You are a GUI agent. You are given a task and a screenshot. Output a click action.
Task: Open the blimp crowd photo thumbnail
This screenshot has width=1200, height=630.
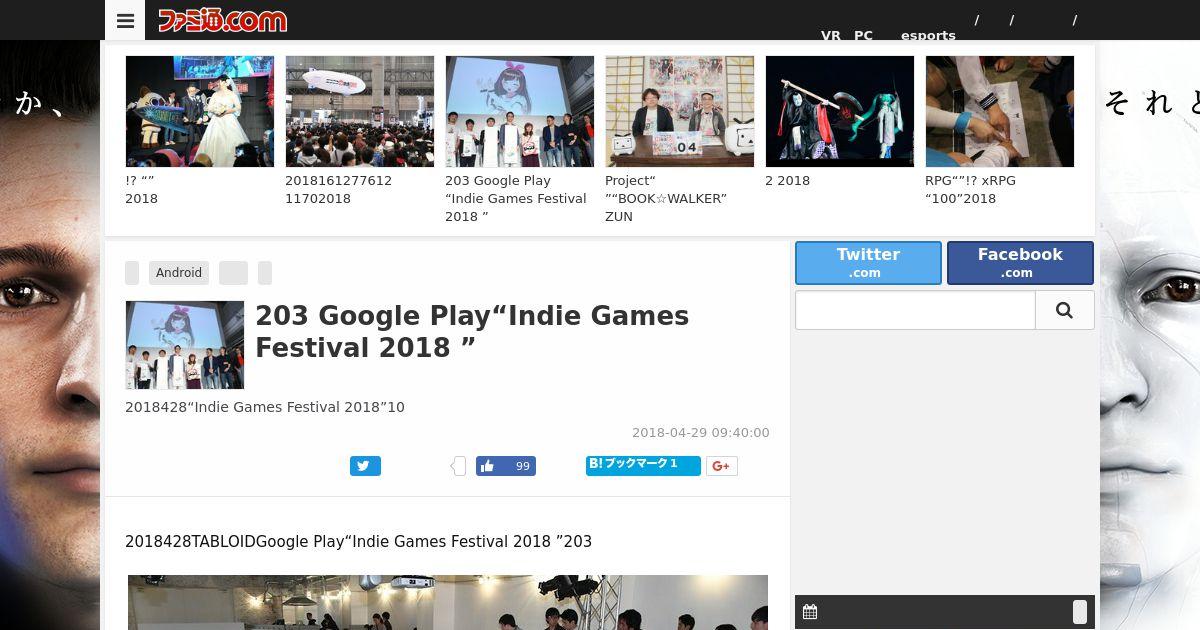359,111
